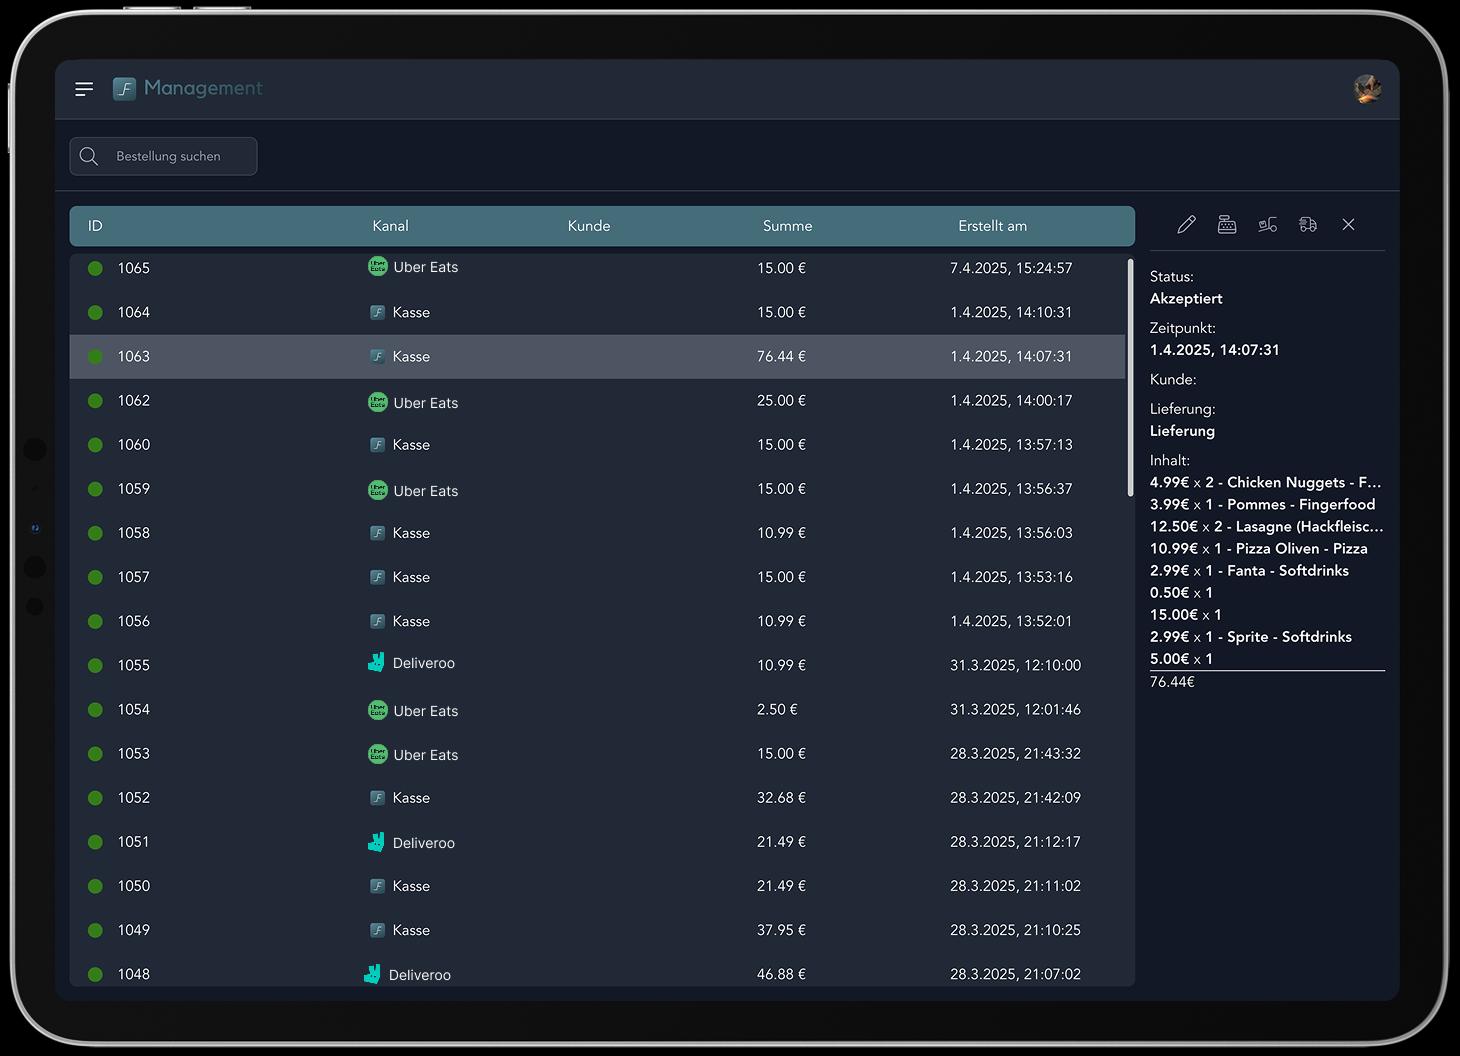Select order ID 1064
Viewport: 1460px width, 1056px height.
(x=134, y=312)
